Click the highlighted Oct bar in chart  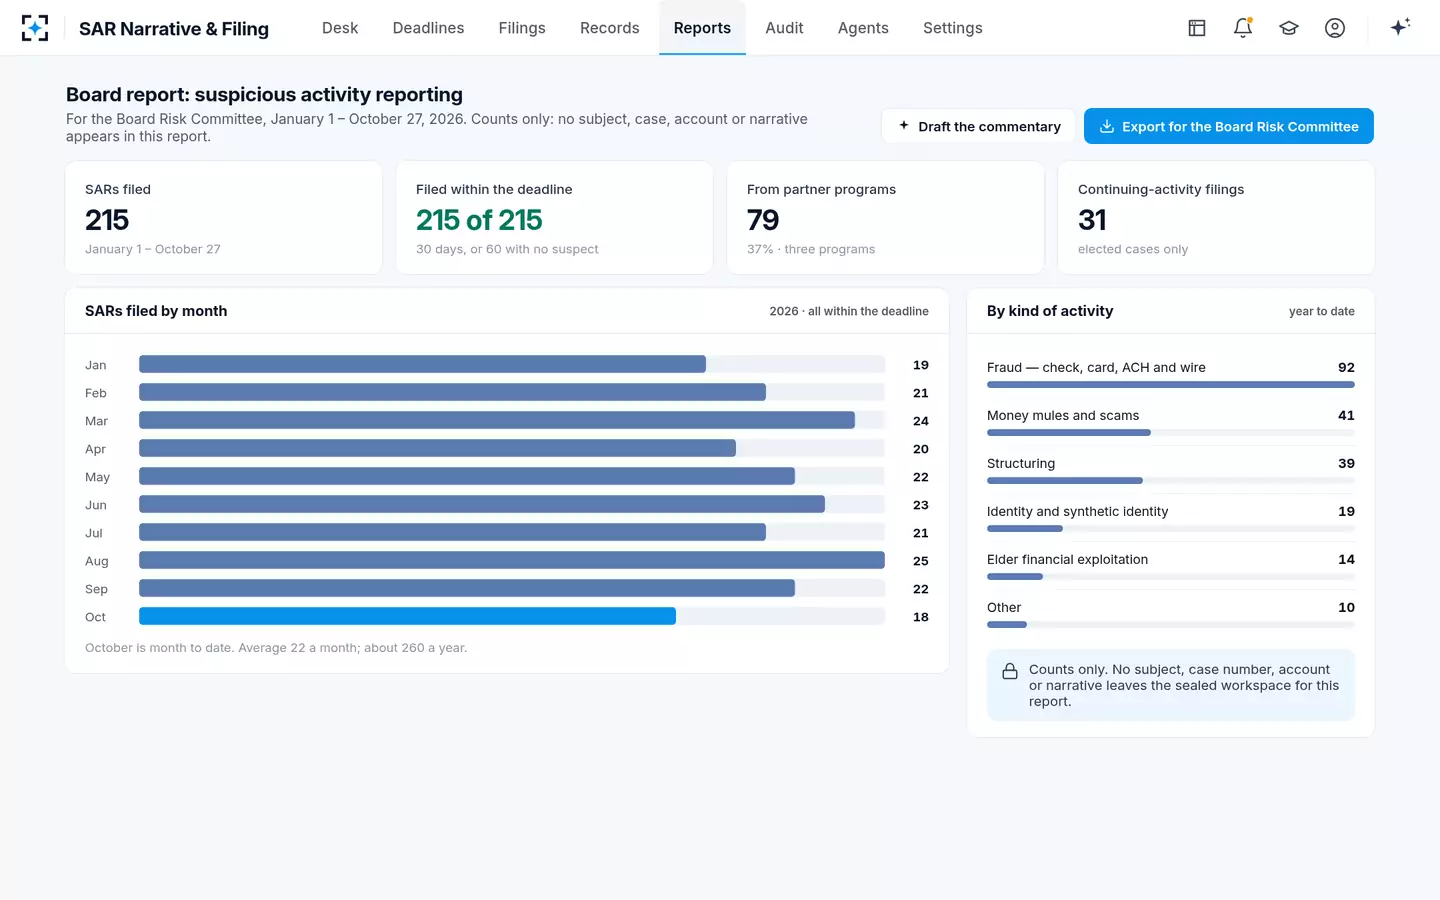pos(407,616)
